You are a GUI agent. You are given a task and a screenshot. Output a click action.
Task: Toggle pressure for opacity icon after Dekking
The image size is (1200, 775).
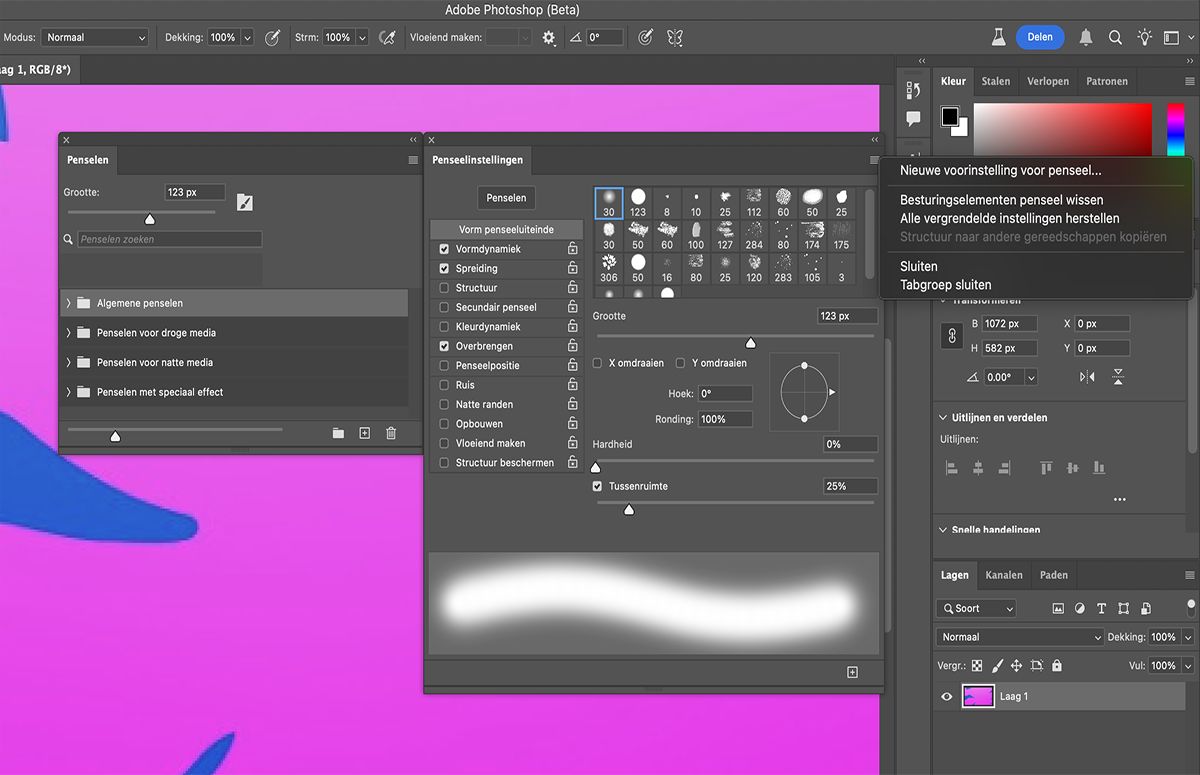pyautogui.click(x=272, y=37)
